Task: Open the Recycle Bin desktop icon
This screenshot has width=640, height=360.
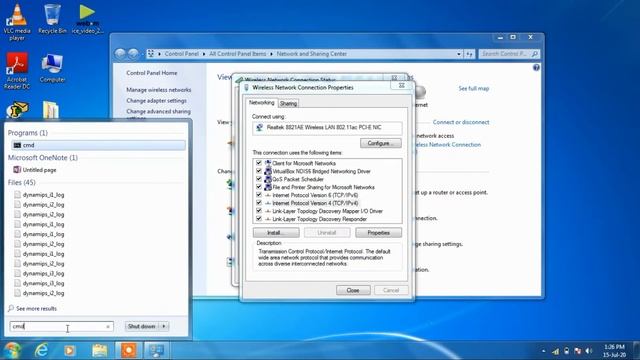Action: tap(52, 19)
